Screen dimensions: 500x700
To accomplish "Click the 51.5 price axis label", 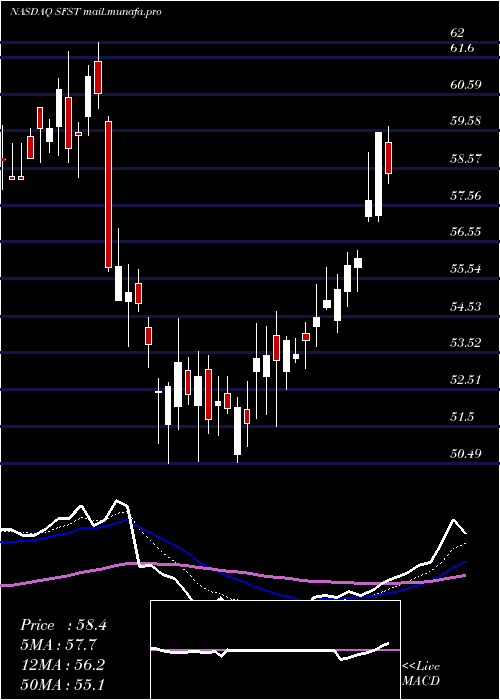I will [462, 417].
